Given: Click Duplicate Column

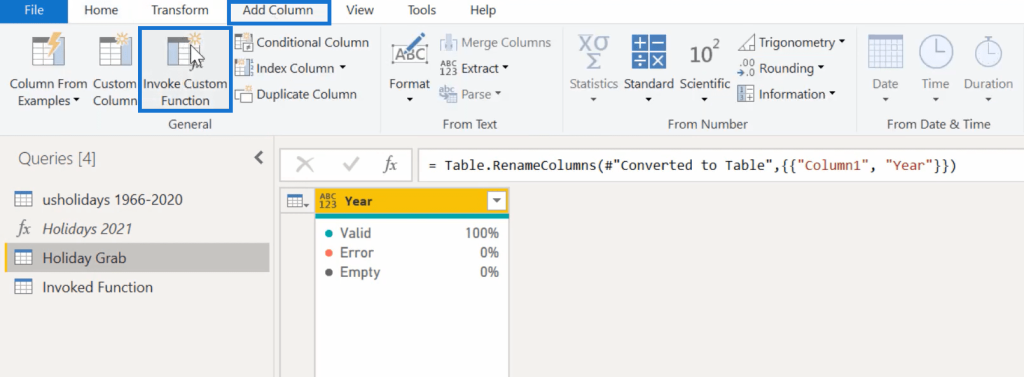Looking at the screenshot, I should click(296, 94).
